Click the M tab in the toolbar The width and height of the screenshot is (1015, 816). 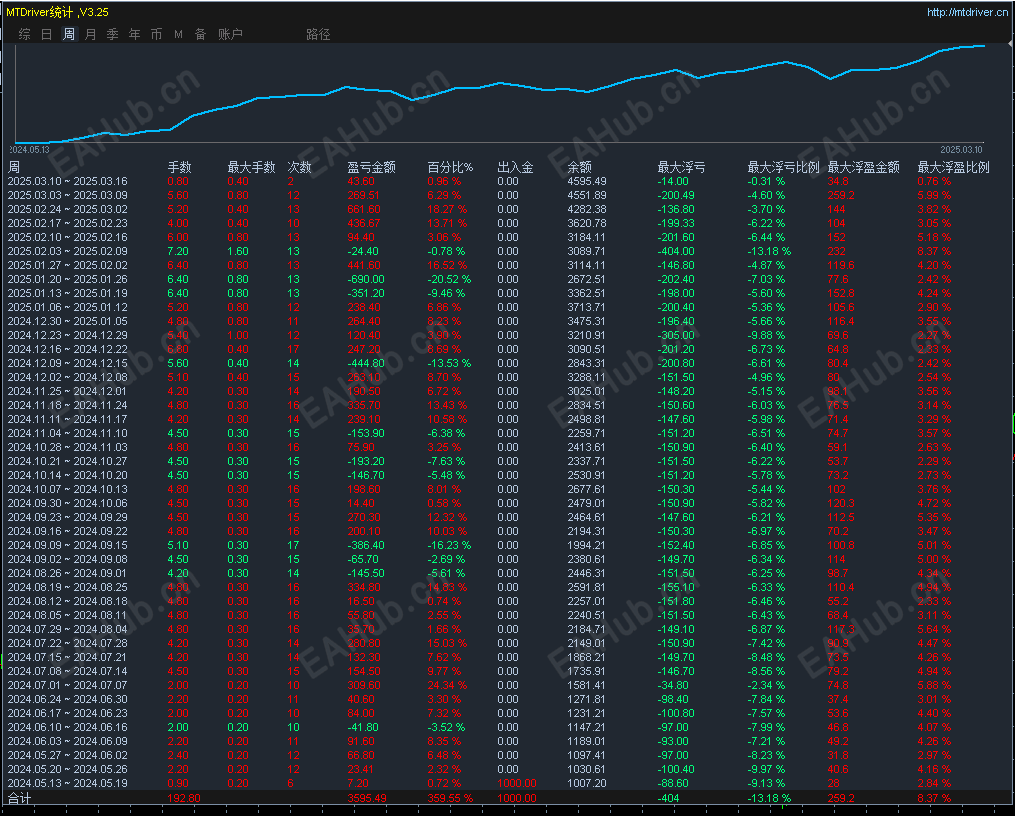pos(178,34)
